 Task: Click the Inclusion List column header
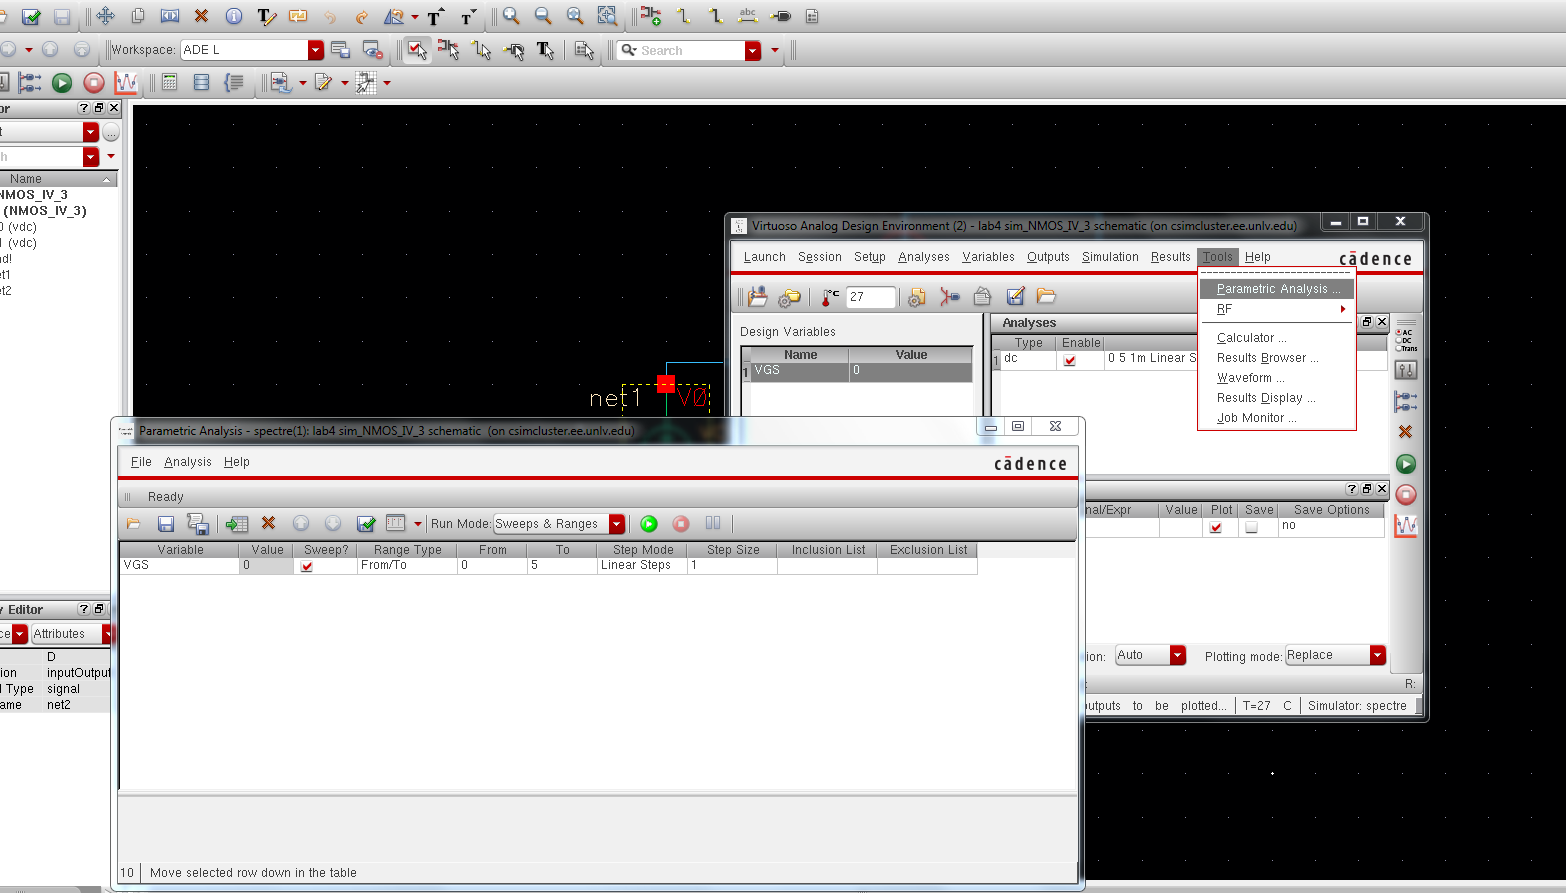click(x=828, y=550)
